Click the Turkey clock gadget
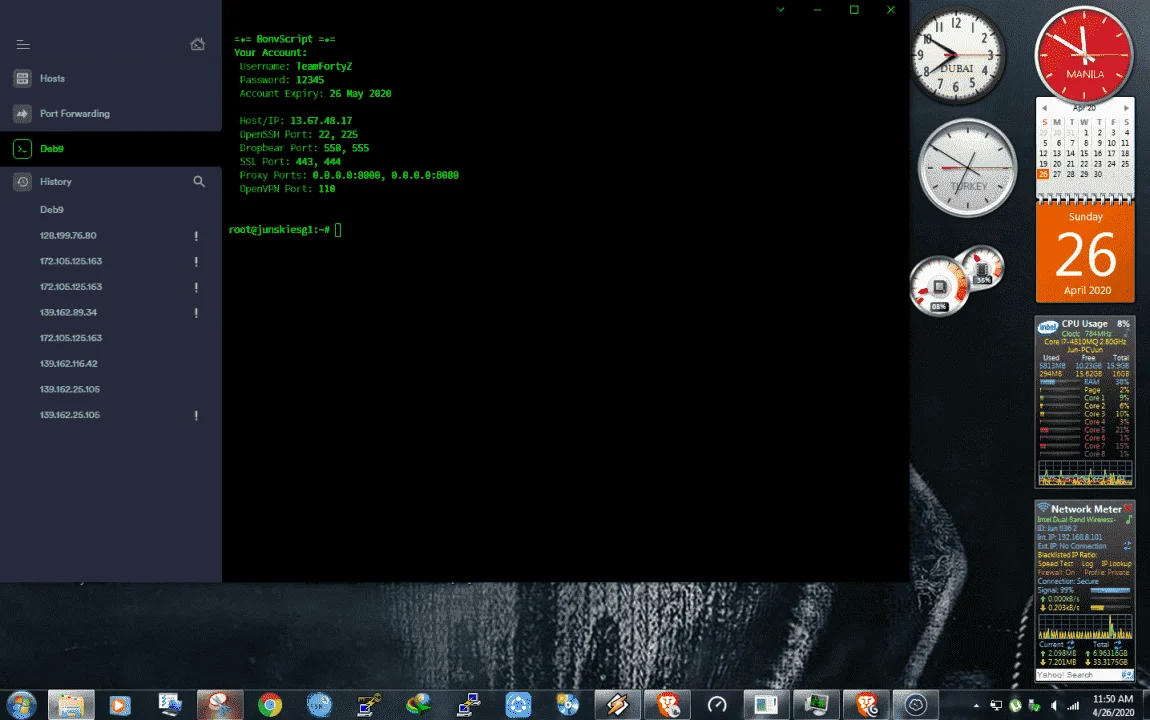The height and width of the screenshot is (720, 1150). coord(967,168)
